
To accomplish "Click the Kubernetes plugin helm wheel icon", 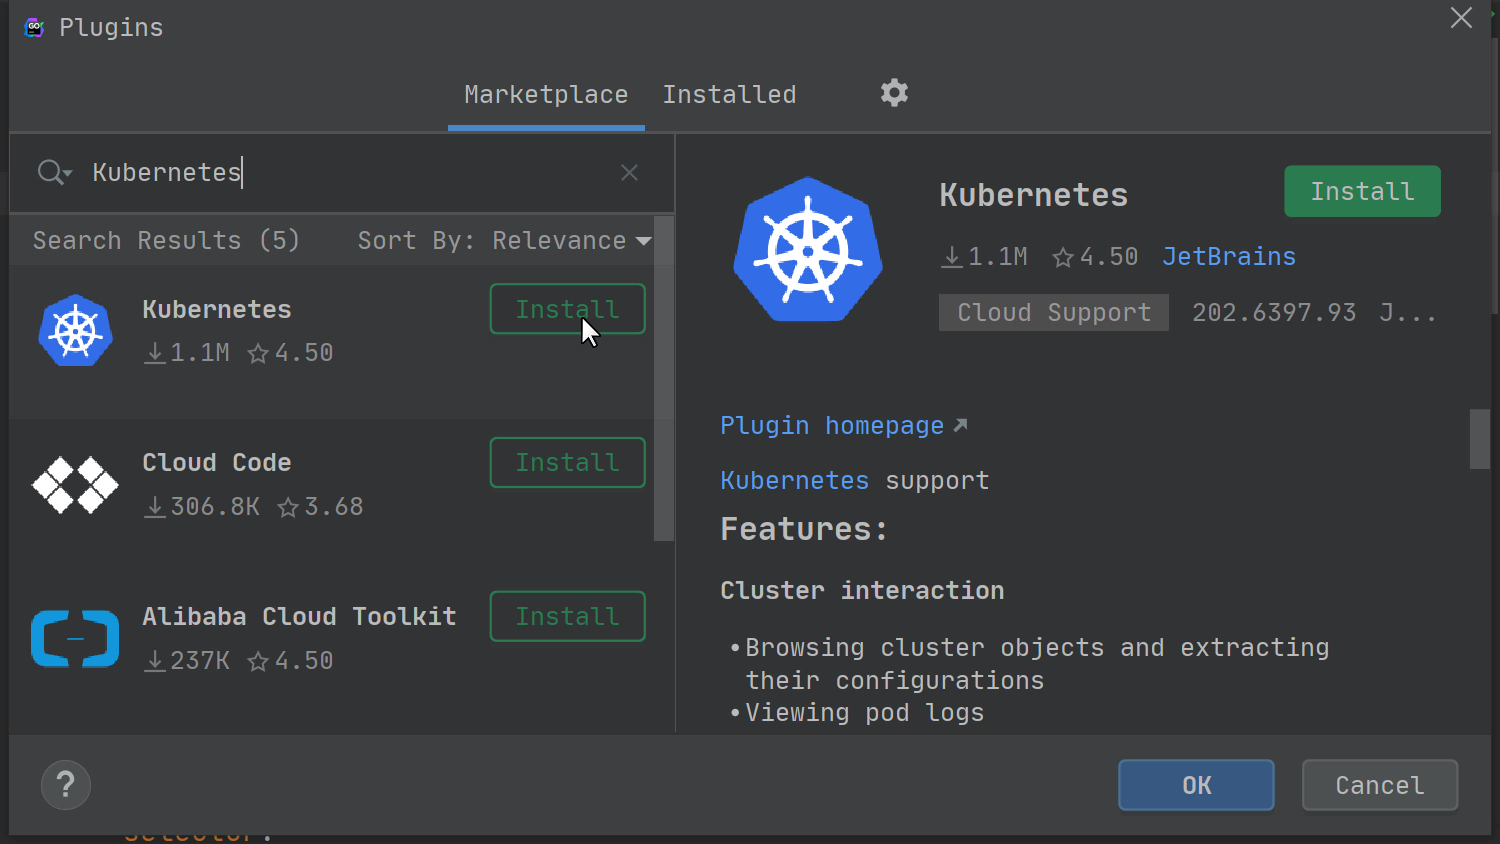I will [75, 331].
